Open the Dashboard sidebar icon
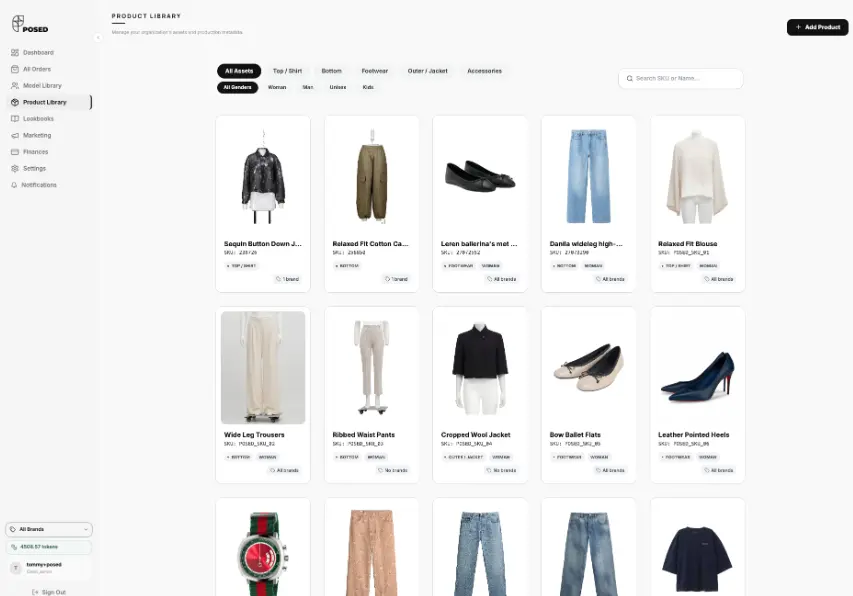 pos(15,53)
